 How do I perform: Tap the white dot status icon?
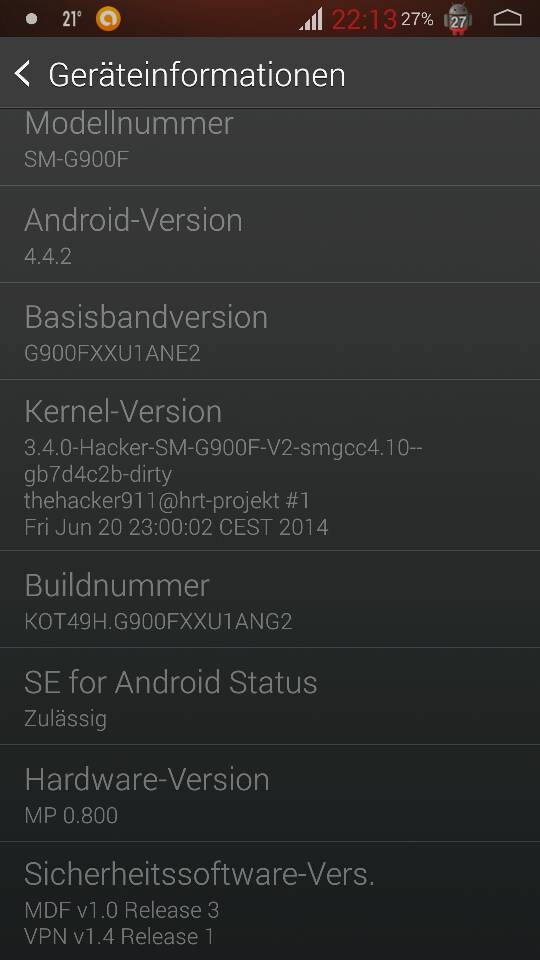tap(32, 19)
